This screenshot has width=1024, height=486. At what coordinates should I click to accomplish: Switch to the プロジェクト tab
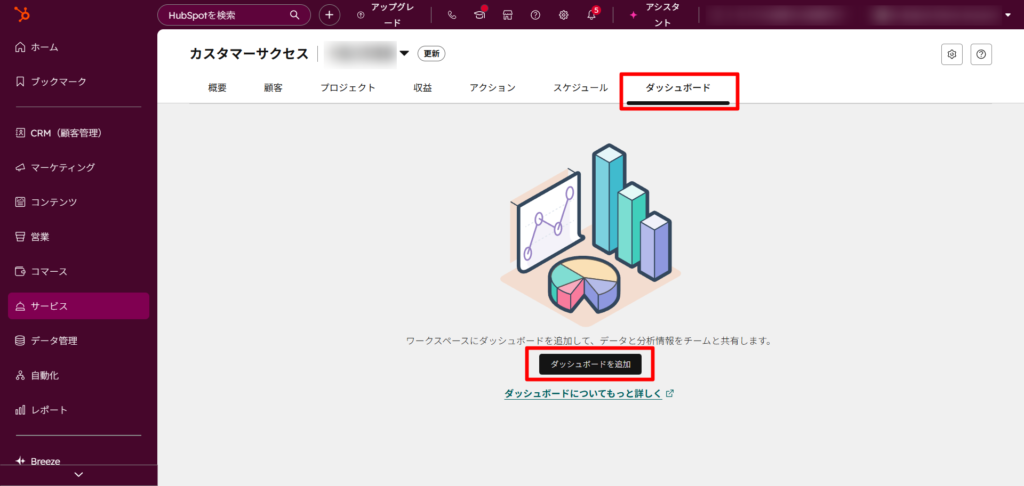tap(348, 88)
